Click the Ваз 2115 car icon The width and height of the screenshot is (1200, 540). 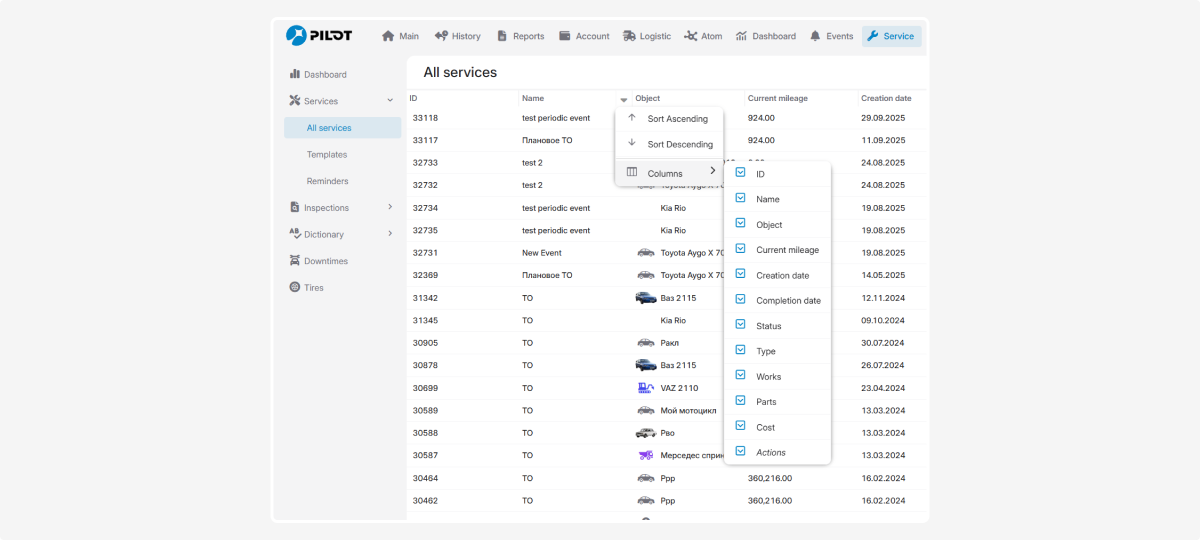[646, 298]
